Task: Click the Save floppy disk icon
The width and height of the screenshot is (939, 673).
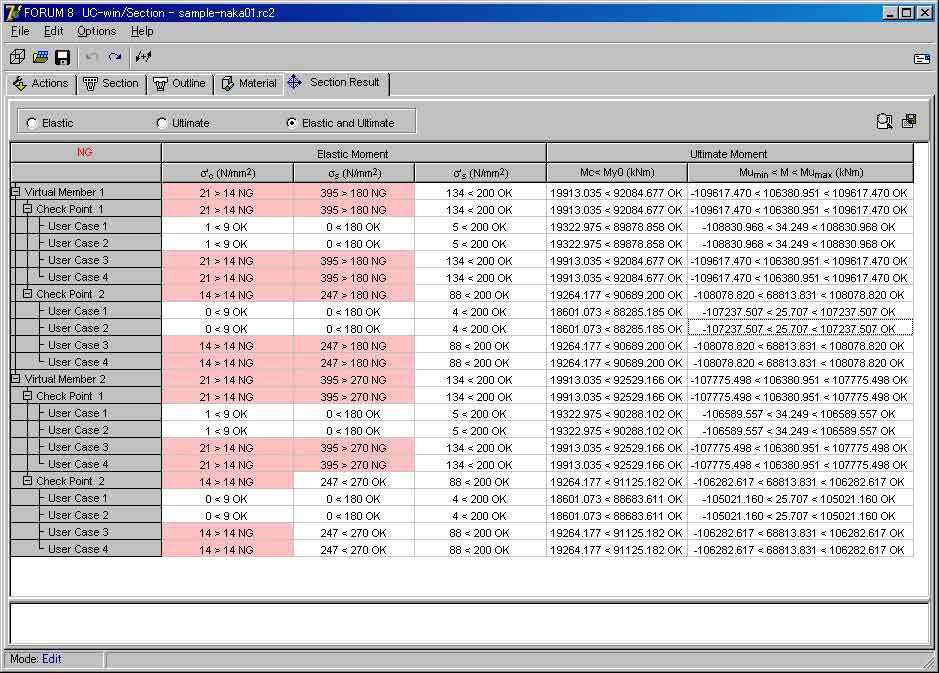Action: [62, 57]
